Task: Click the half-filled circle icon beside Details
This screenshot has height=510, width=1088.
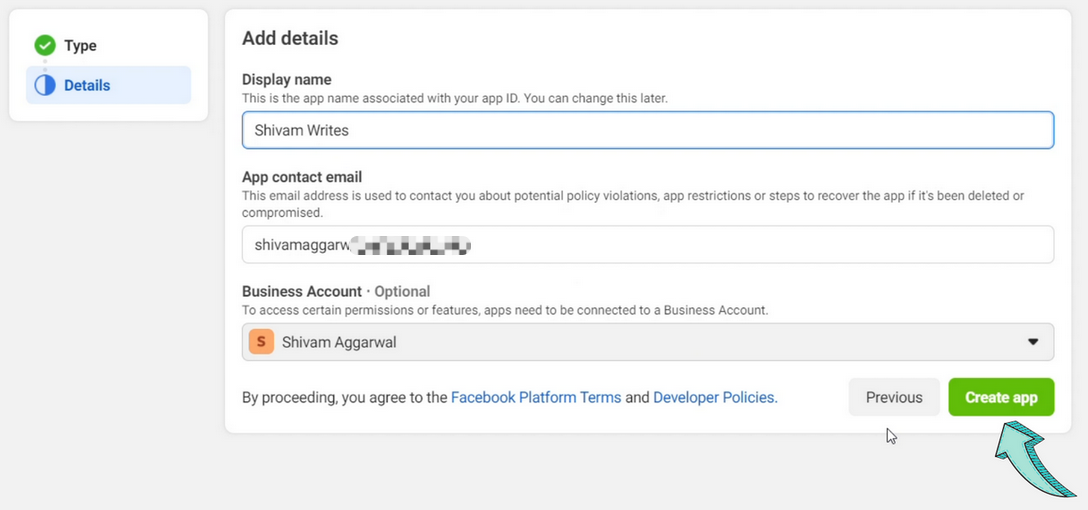Action: 45,85
